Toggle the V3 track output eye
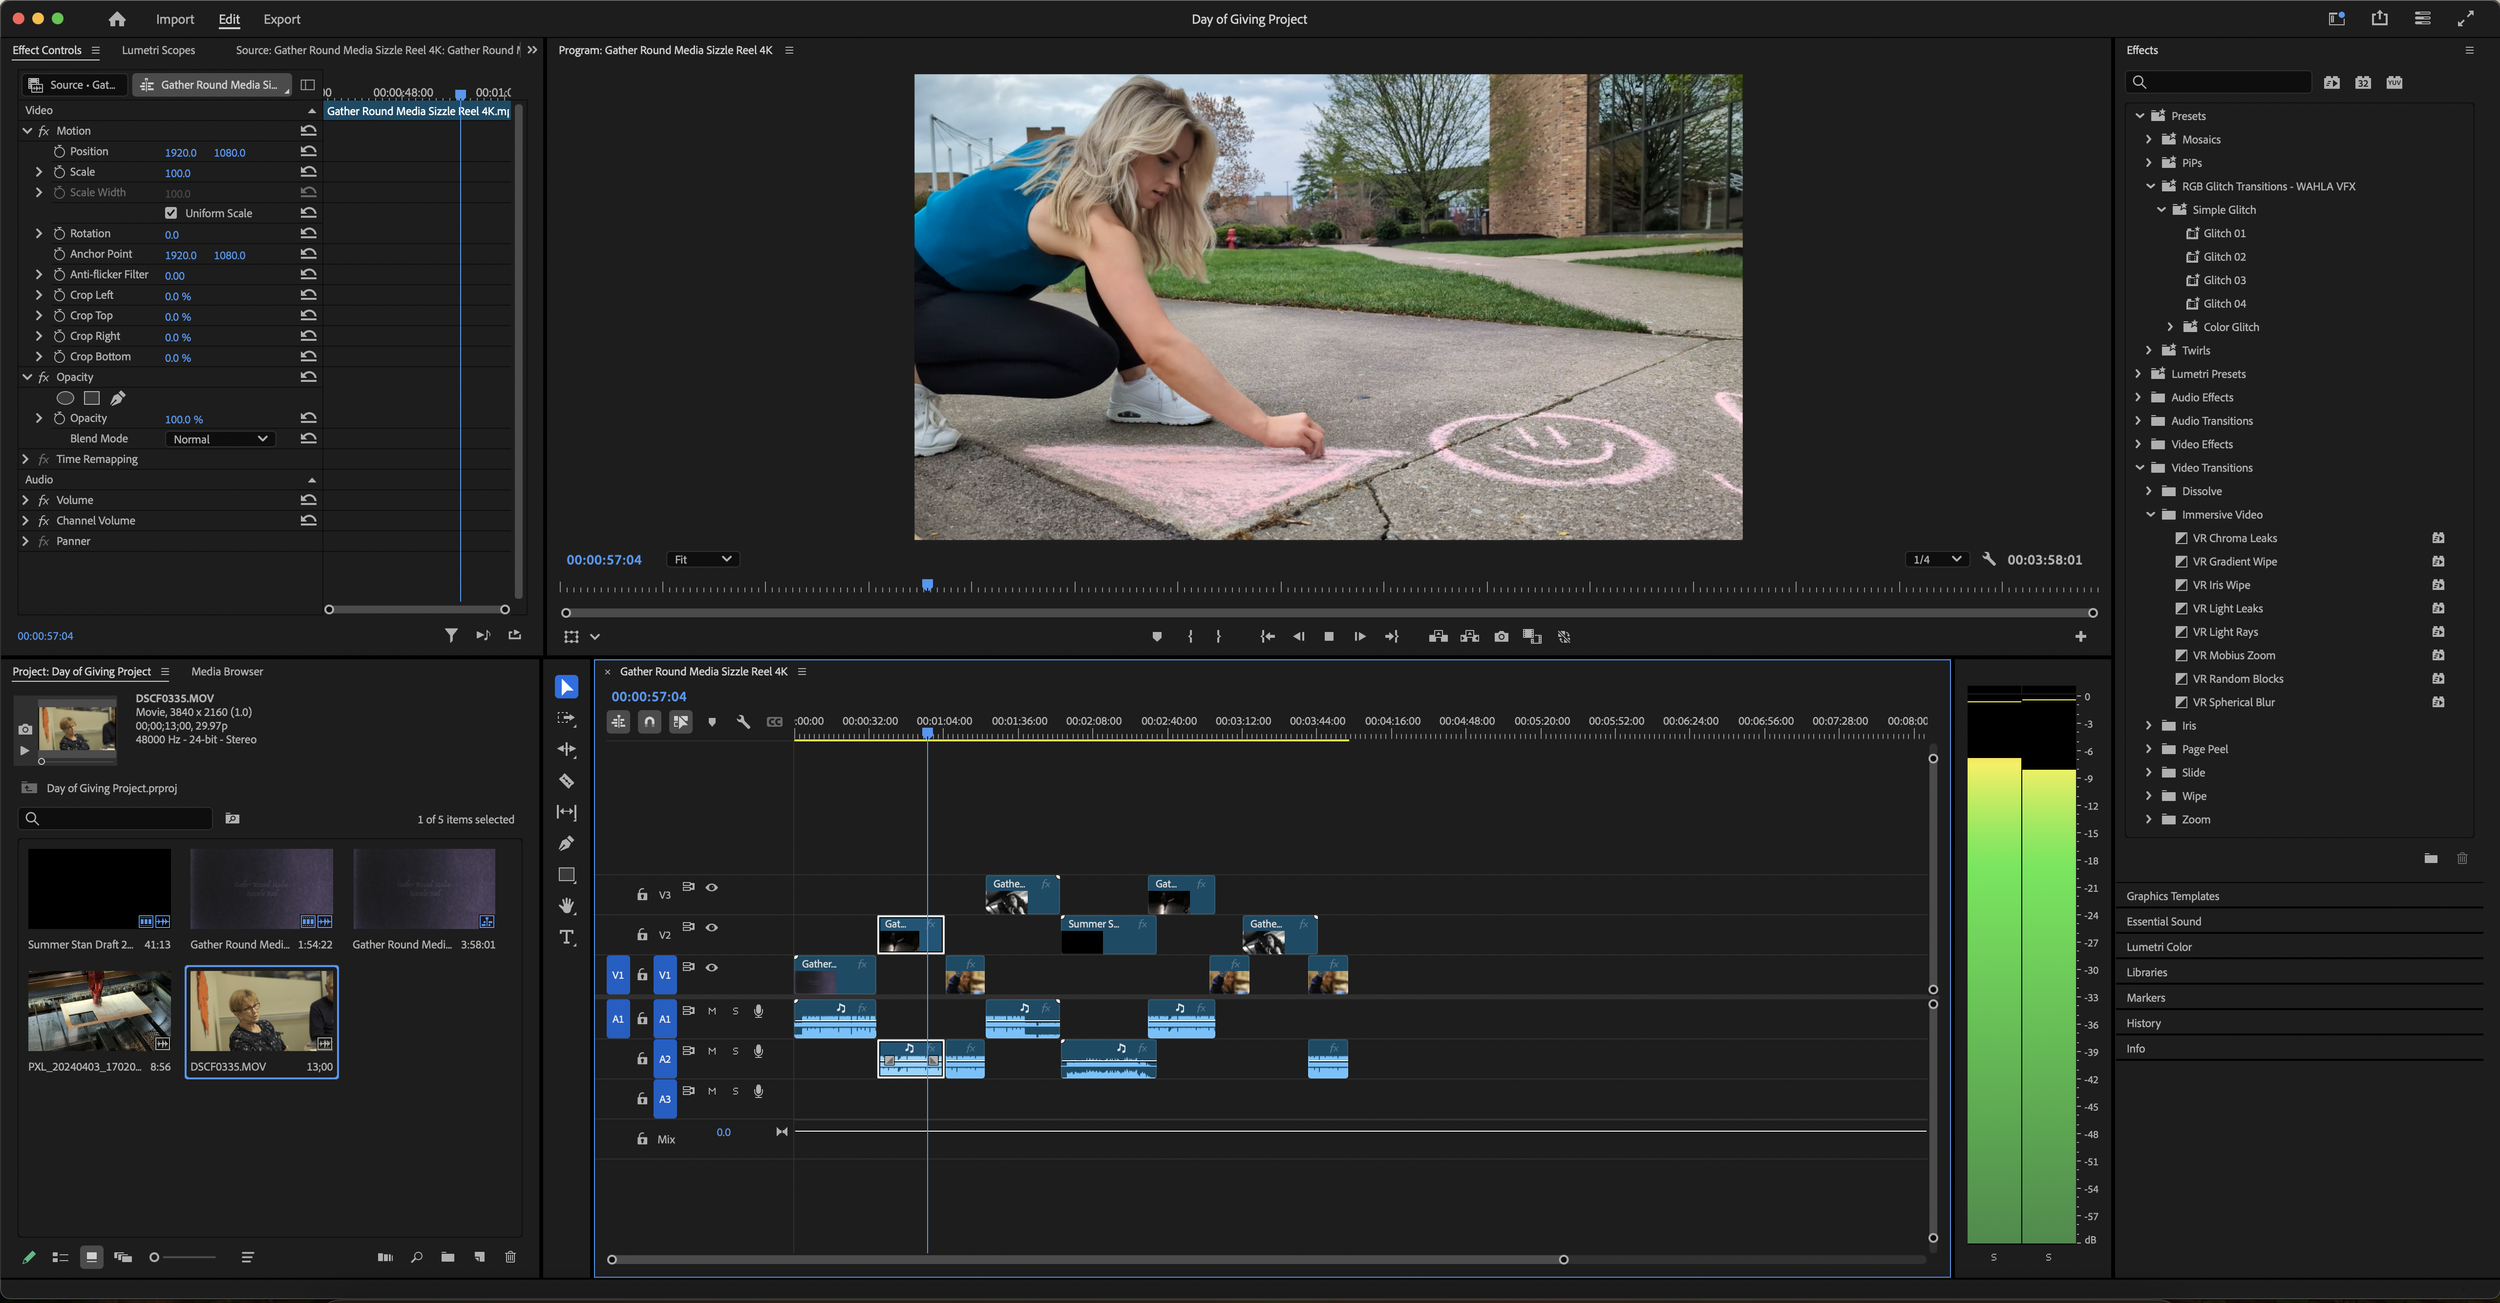Viewport: 2500px width, 1303px height. click(712, 887)
